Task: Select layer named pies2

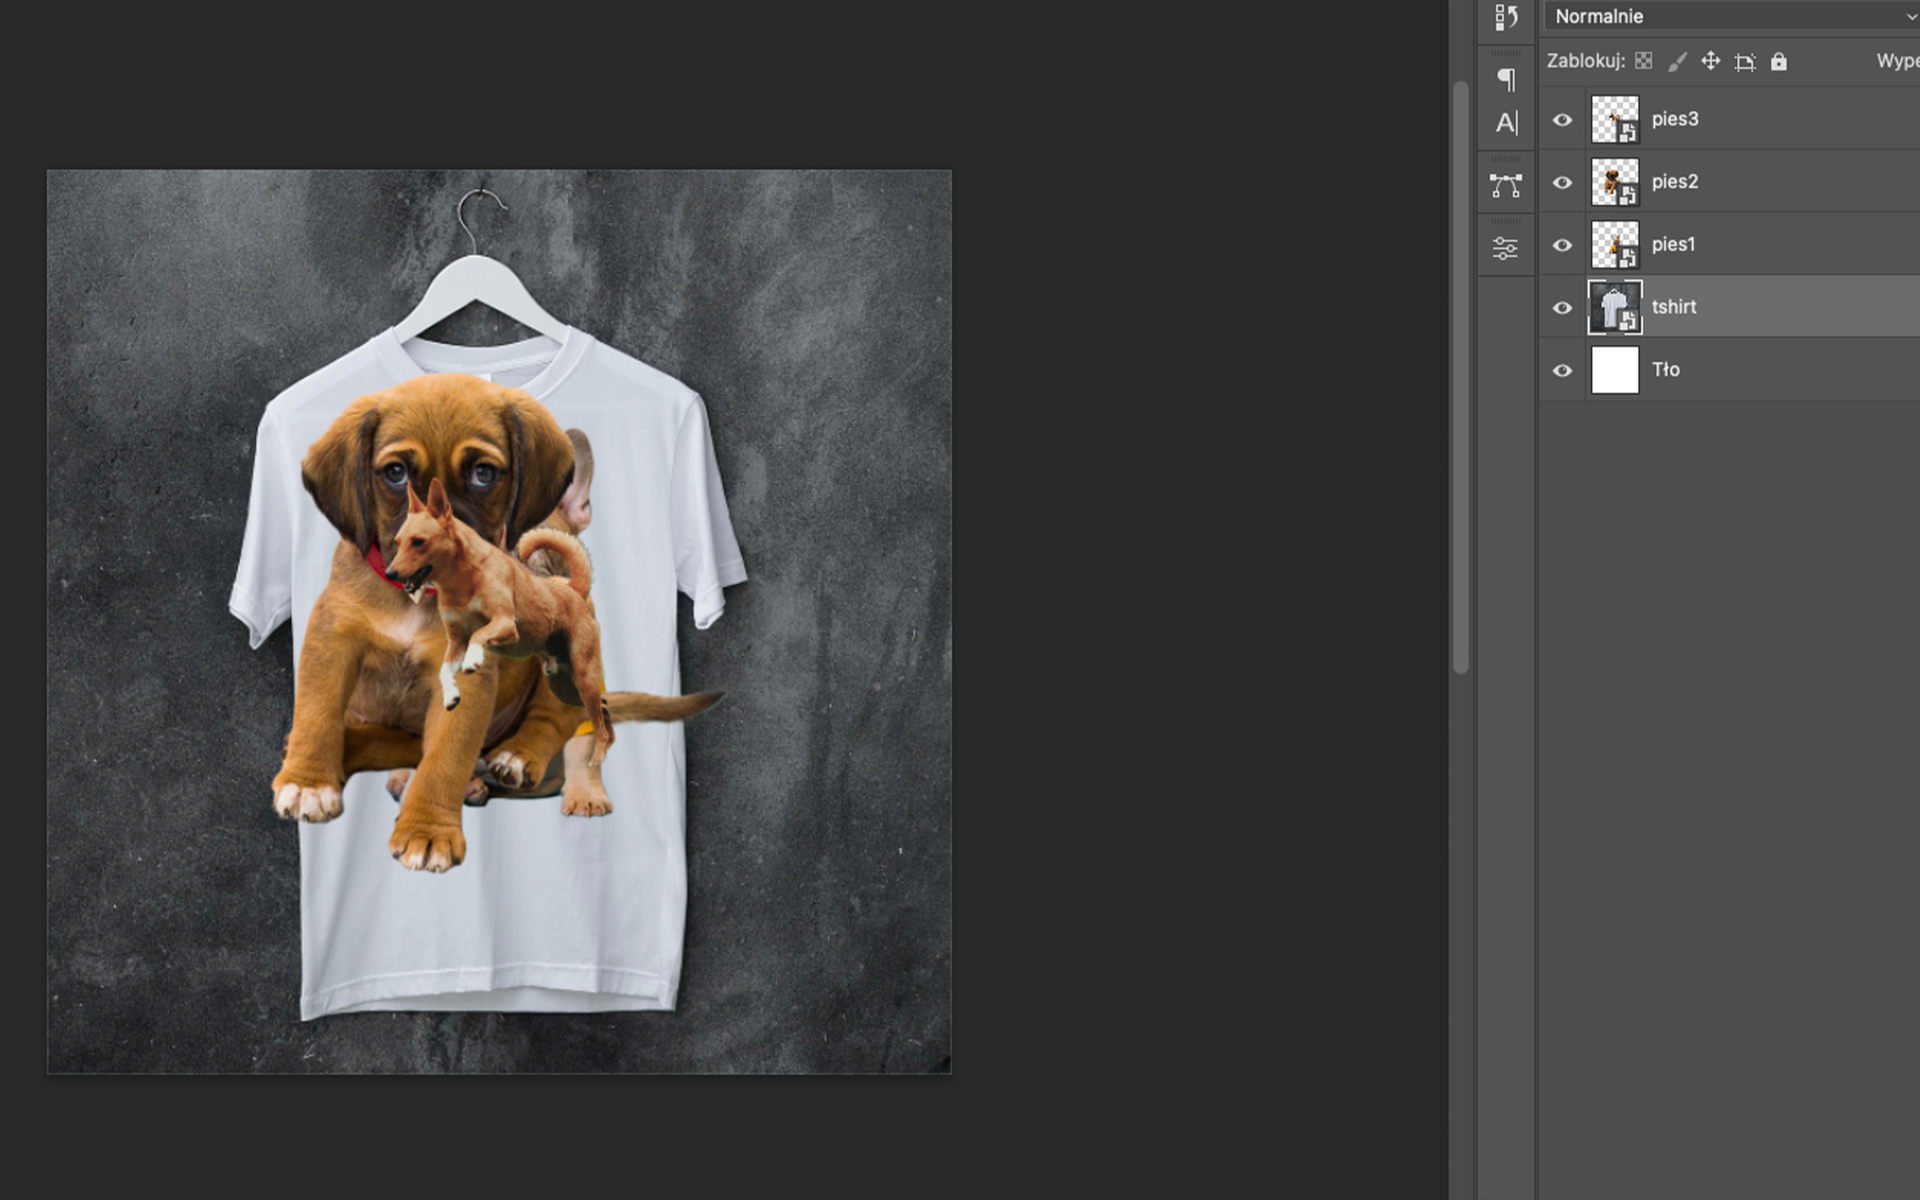Action: point(1675,182)
